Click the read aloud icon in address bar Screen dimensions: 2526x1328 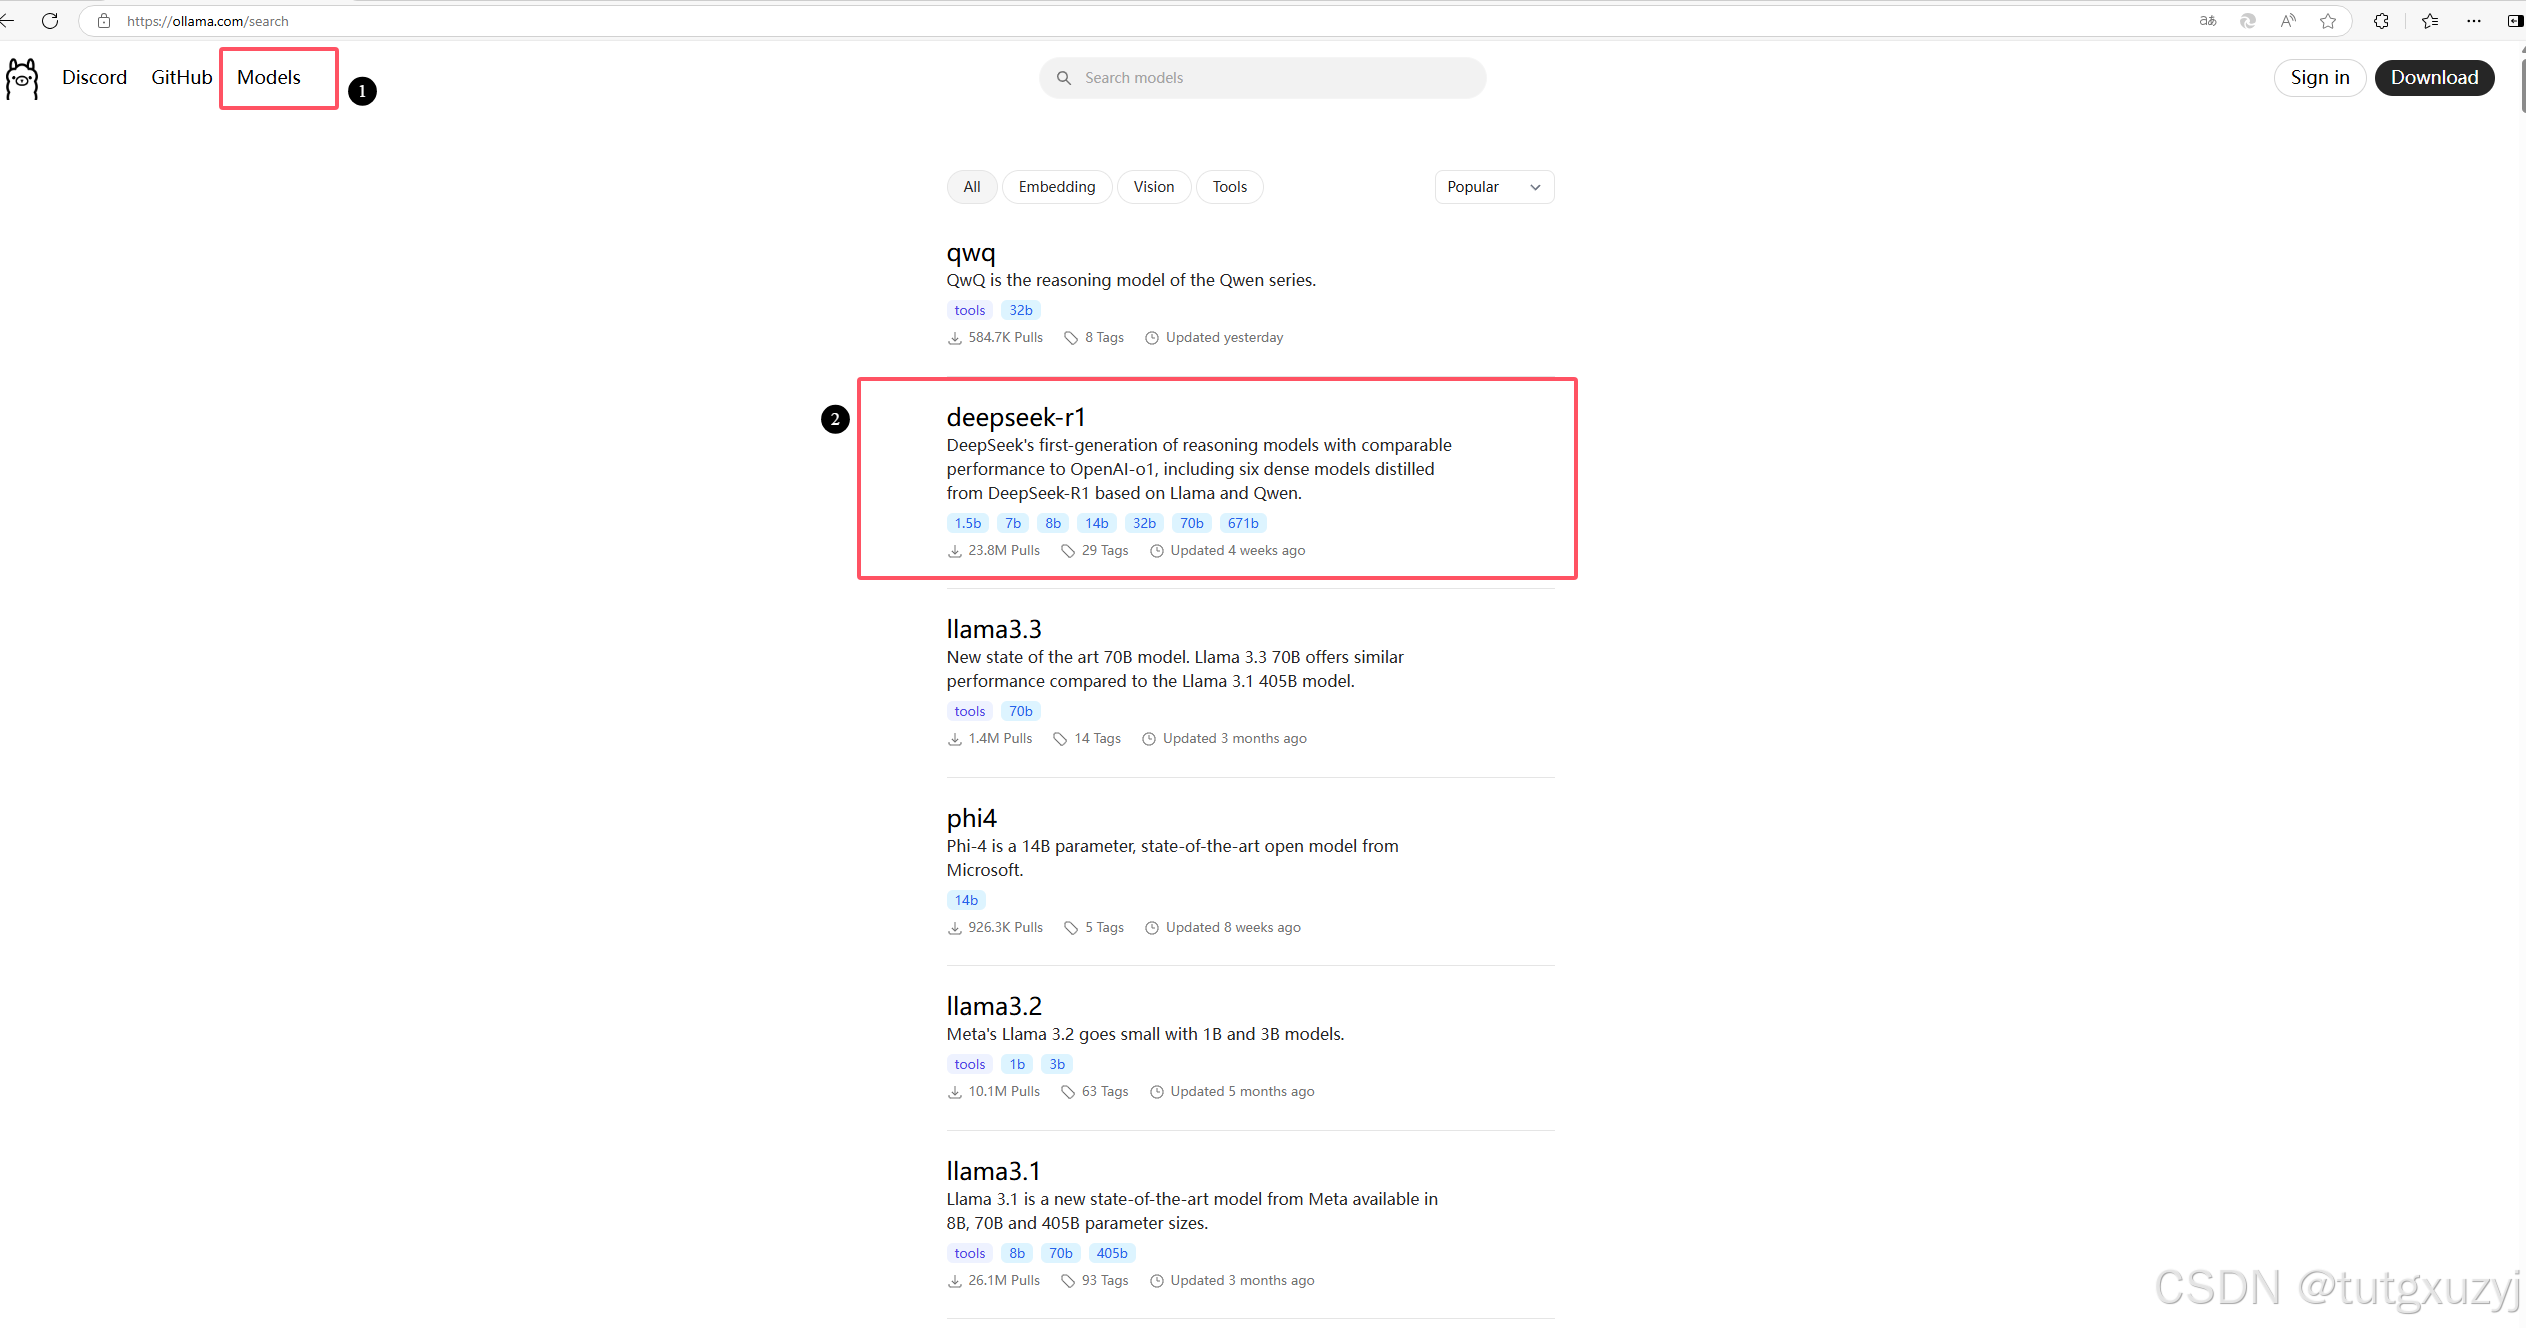click(x=2288, y=21)
